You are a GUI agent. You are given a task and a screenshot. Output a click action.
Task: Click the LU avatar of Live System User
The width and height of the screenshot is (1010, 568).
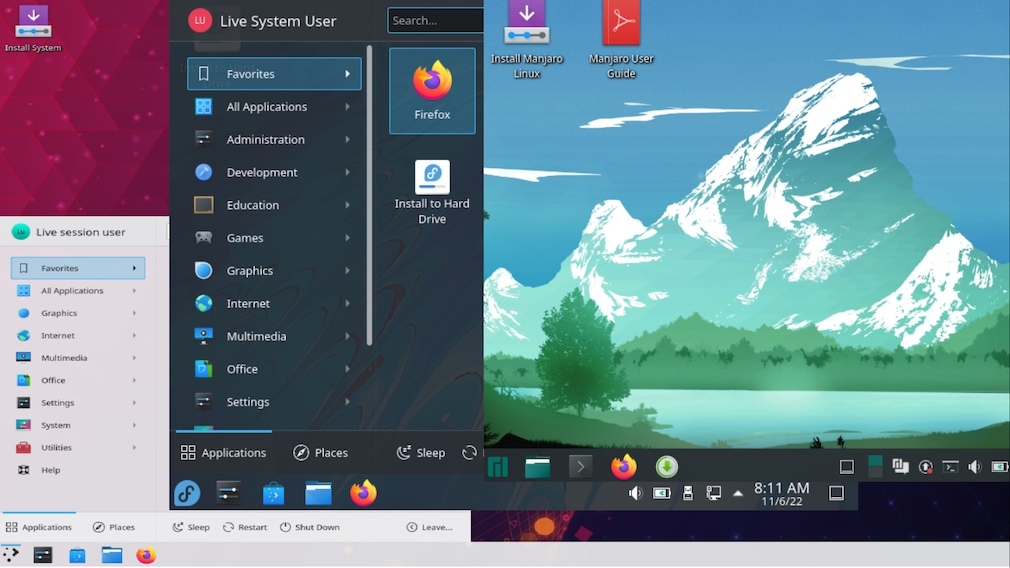point(200,21)
